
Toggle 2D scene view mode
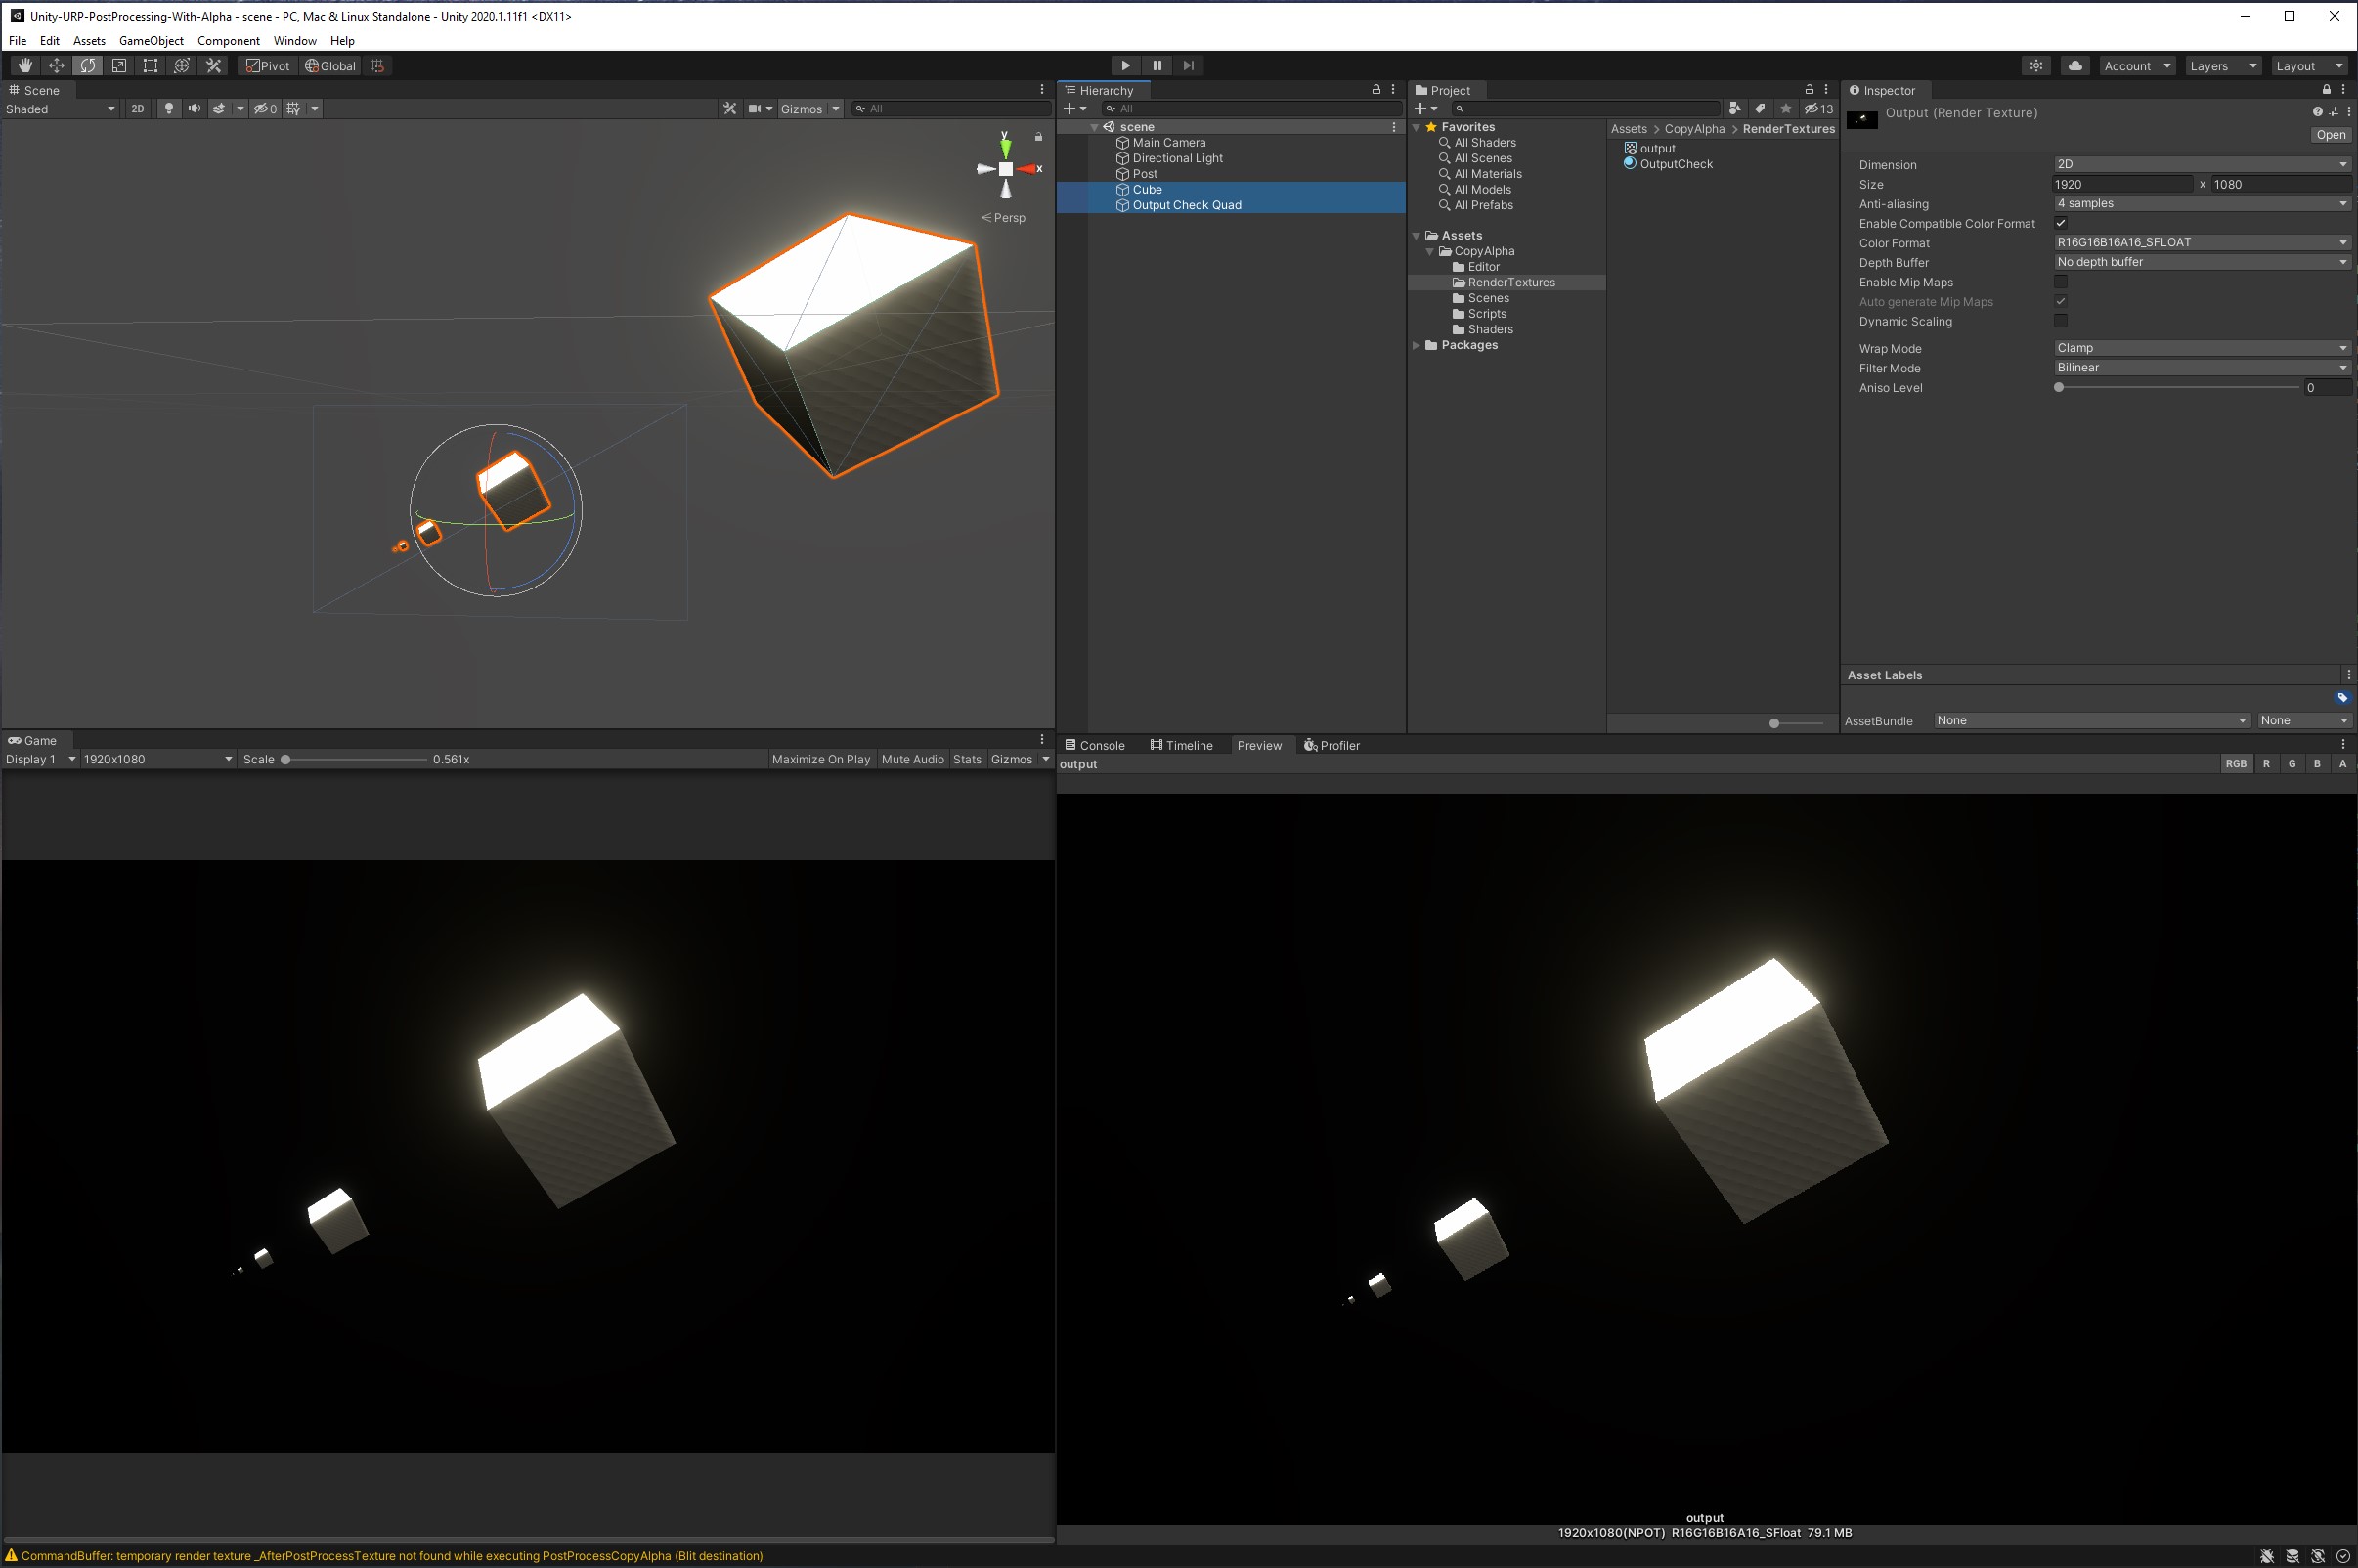pyautogui.click(x=138, y=109)
